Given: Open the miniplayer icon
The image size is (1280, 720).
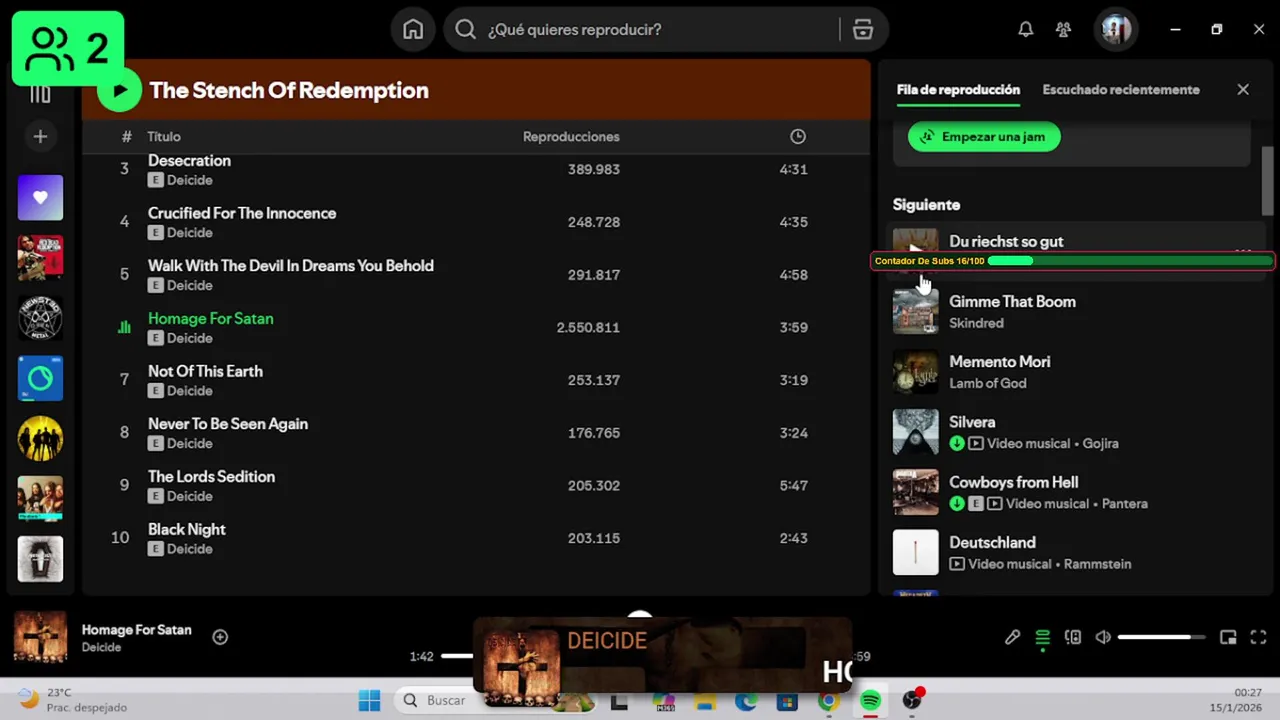Looking at the screenshot, I should pos(1228,637).
